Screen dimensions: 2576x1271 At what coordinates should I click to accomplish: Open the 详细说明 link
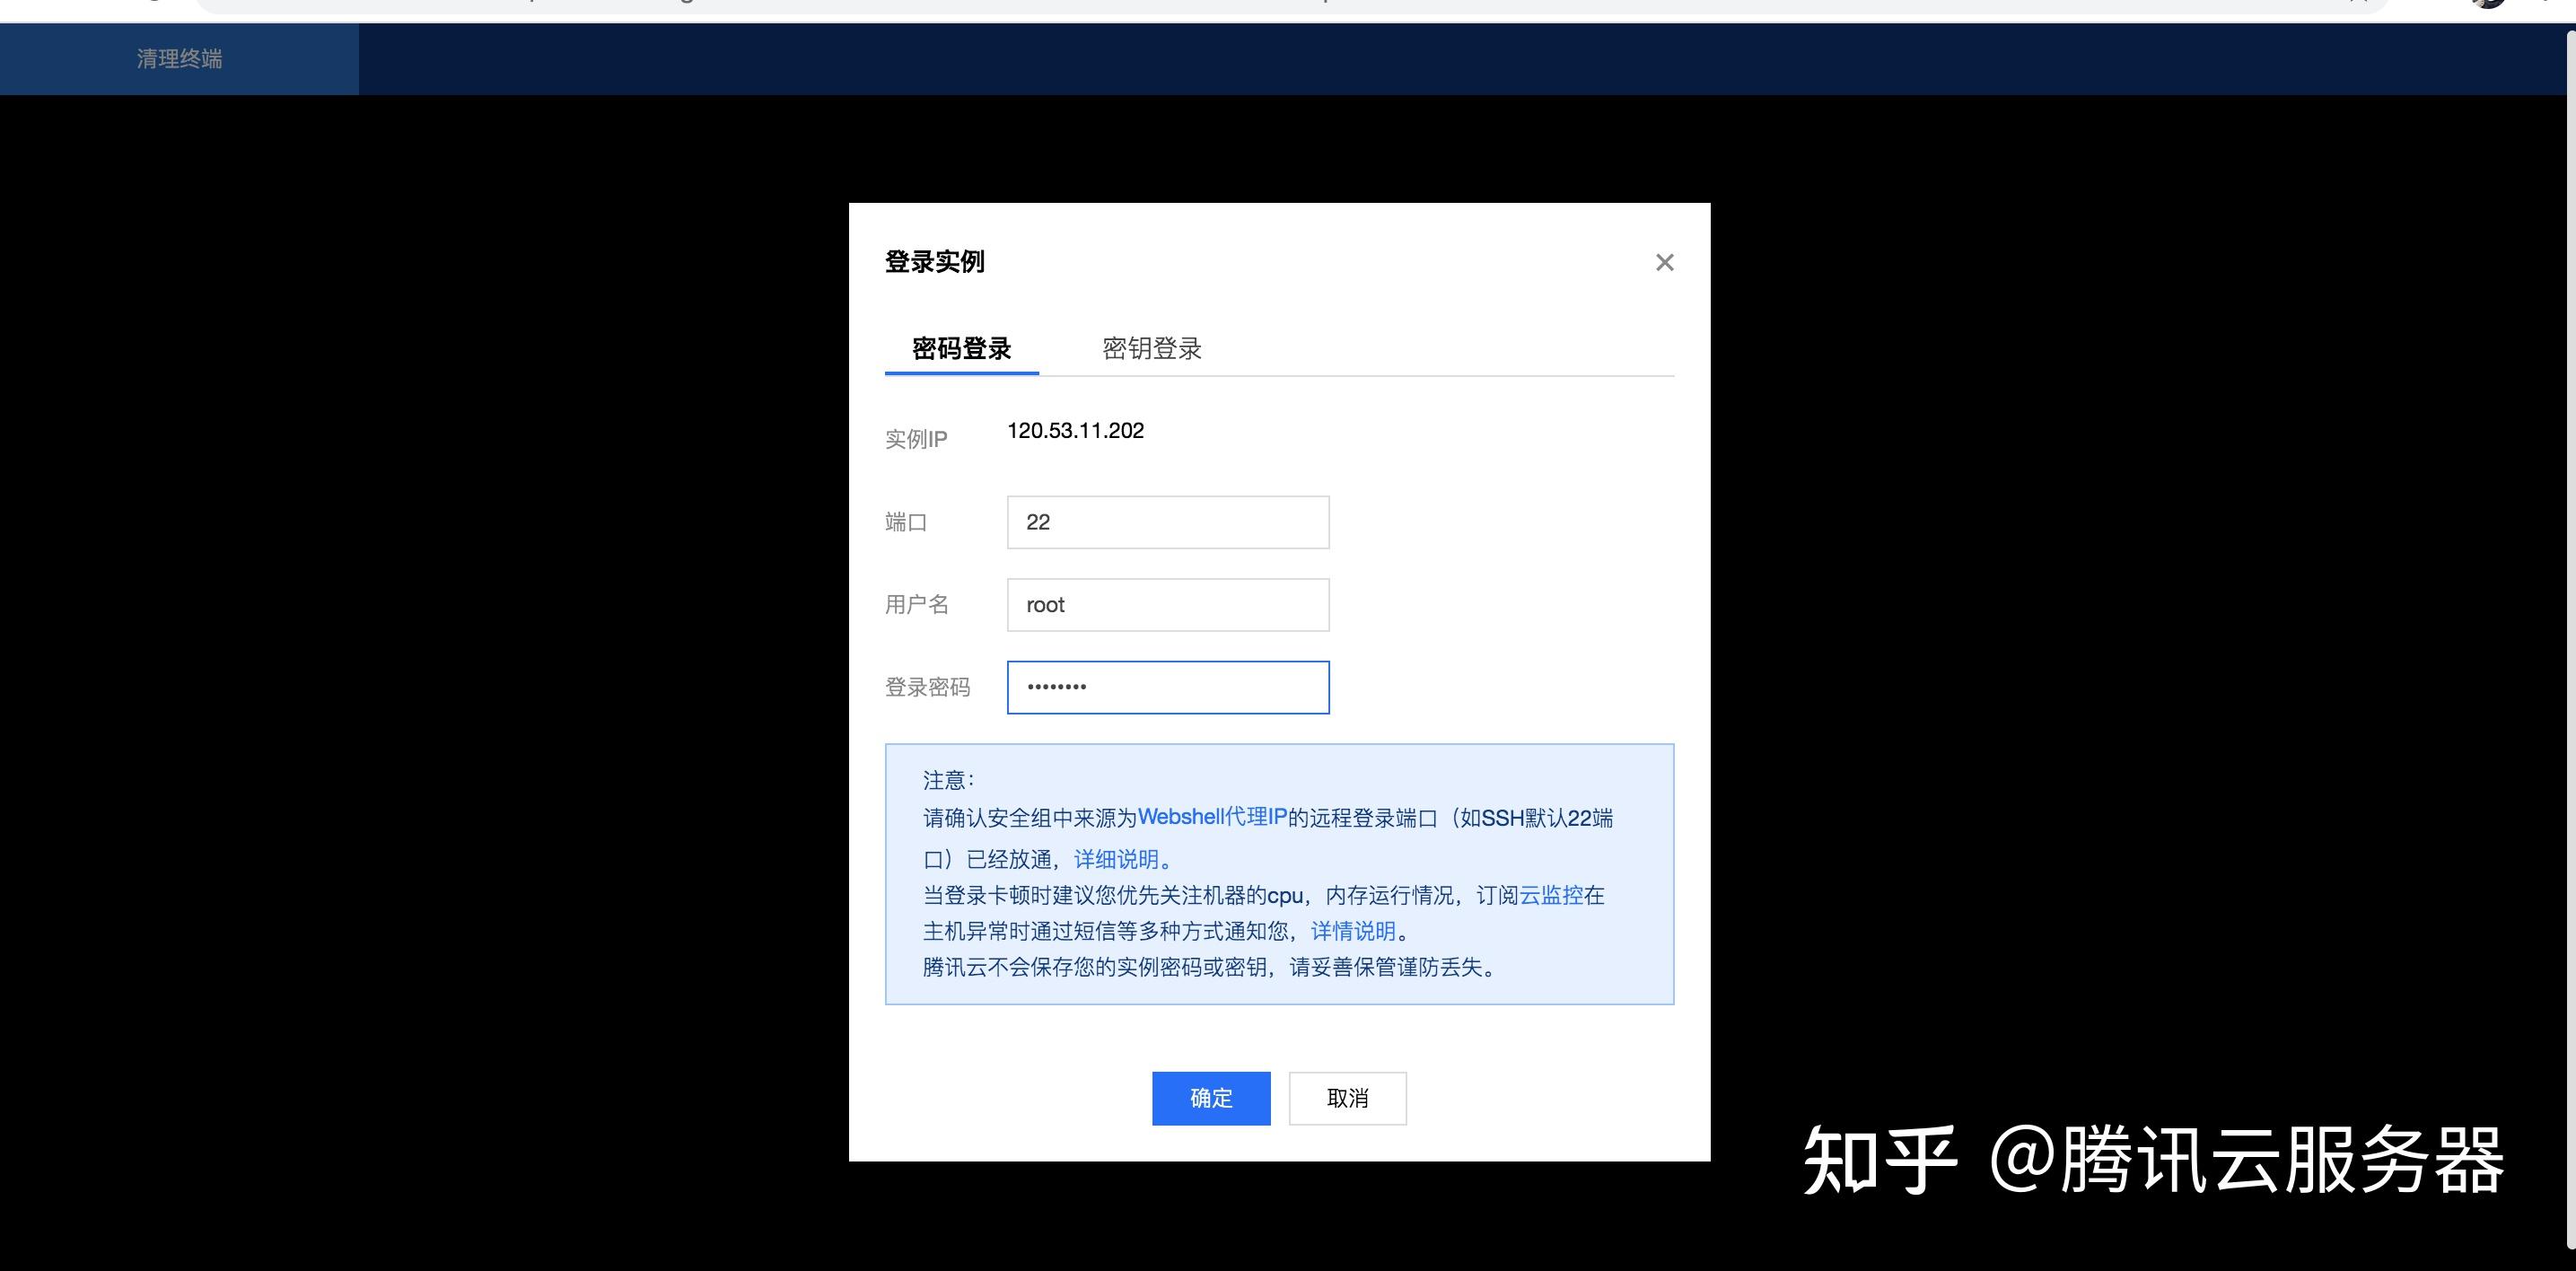pos(1116,859)
